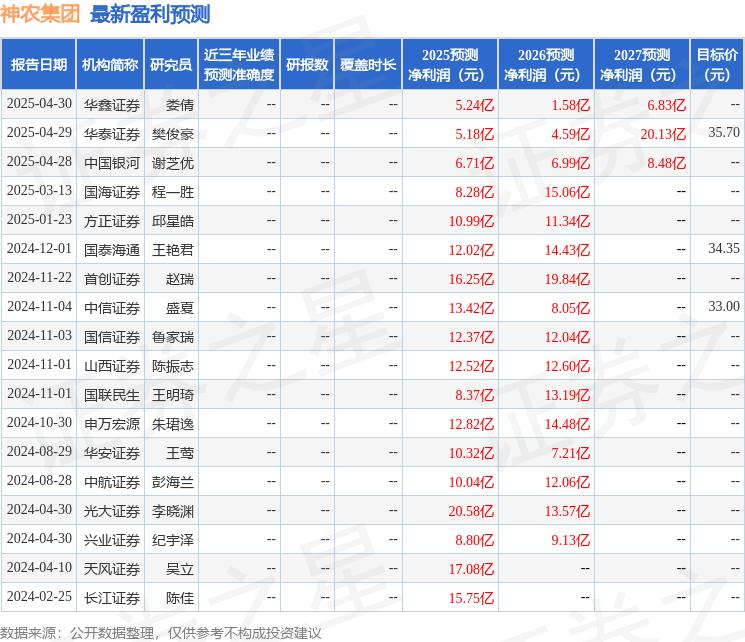Select 中信证券 institution cell
The height and width of the screenshot is (642, 745).
(112, 308)
